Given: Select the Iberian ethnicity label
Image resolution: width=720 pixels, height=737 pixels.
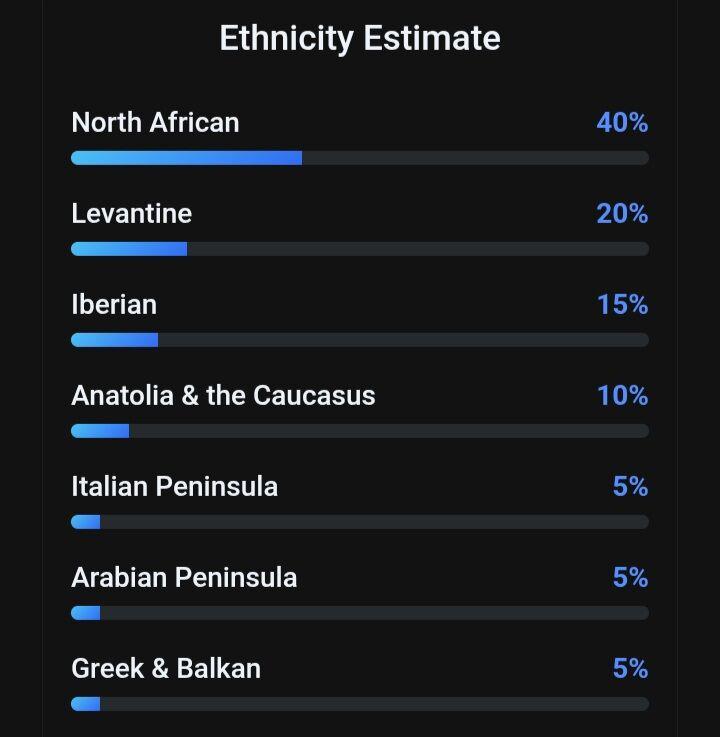Looking at the screenshot, I should [x=114, y=305].
